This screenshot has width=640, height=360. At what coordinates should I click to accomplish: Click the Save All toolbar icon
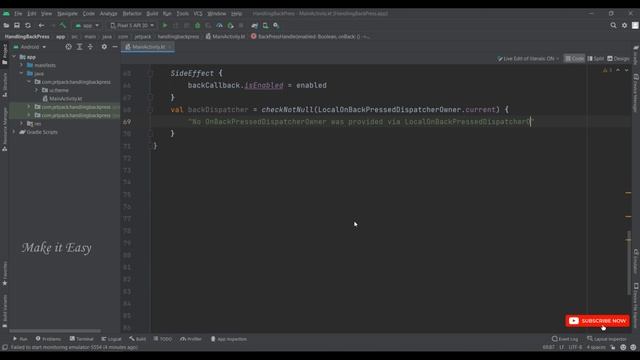[17, 25]
